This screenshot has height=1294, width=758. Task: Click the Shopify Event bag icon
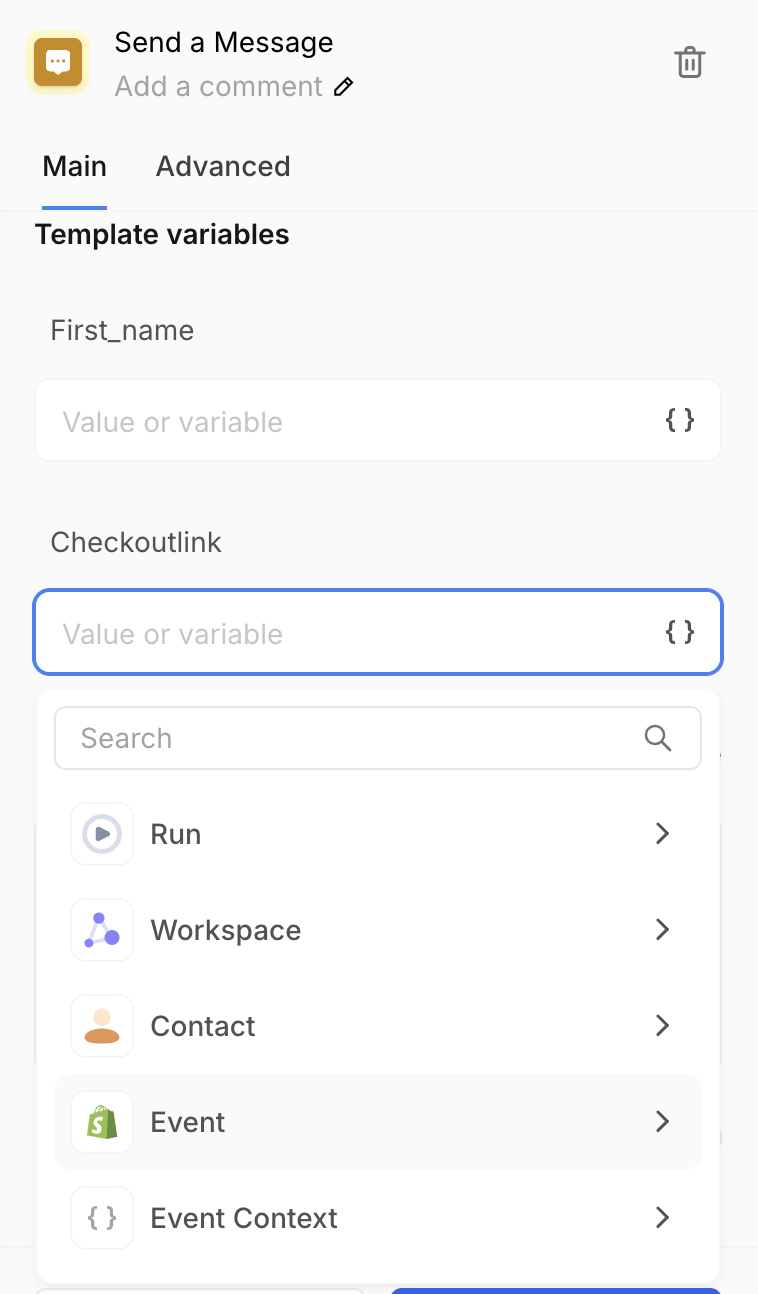click(x=102, y=1122)
